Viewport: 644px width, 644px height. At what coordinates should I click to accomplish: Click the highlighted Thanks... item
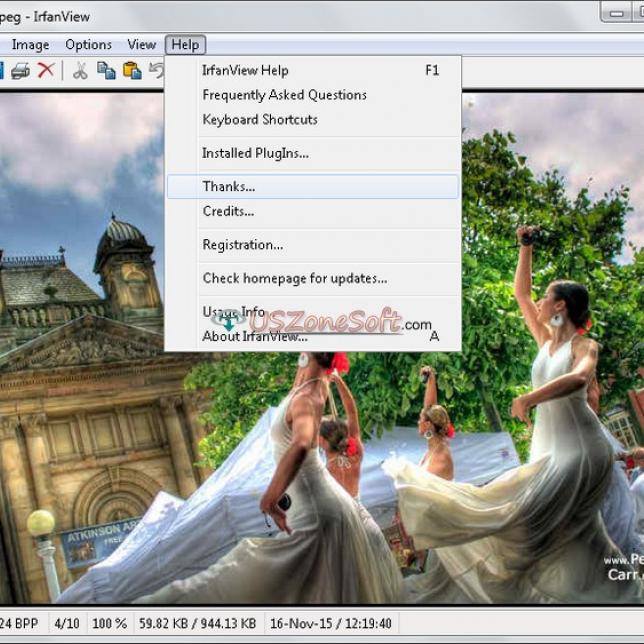point(229,186)
